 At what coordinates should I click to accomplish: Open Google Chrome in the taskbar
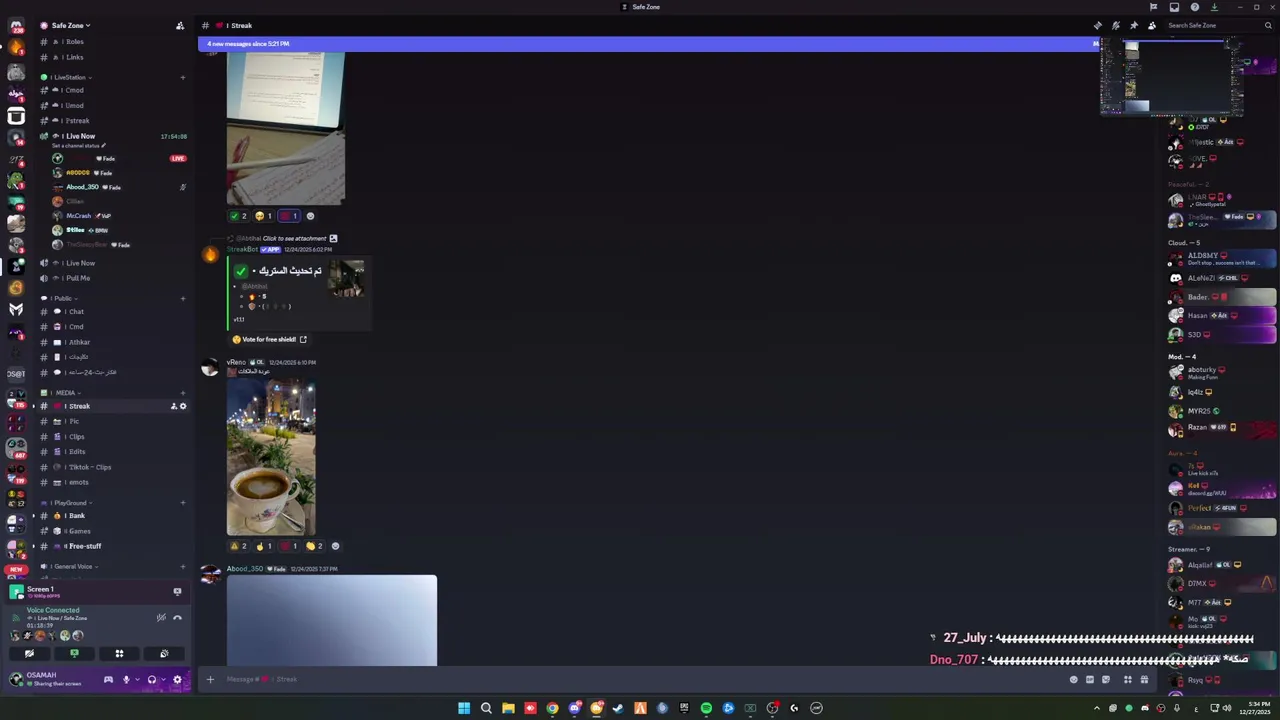click(552, 708)
